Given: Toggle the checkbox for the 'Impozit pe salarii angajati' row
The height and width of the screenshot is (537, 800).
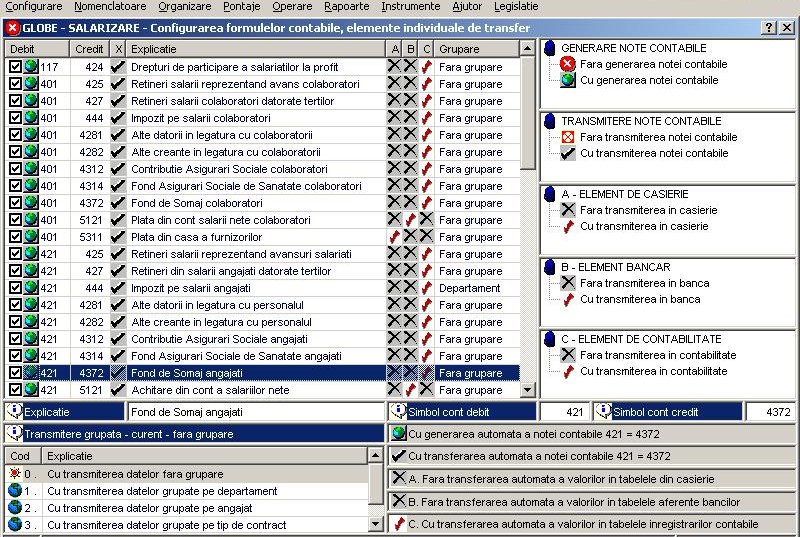Looking at the screenshot, I should (15, 288).
